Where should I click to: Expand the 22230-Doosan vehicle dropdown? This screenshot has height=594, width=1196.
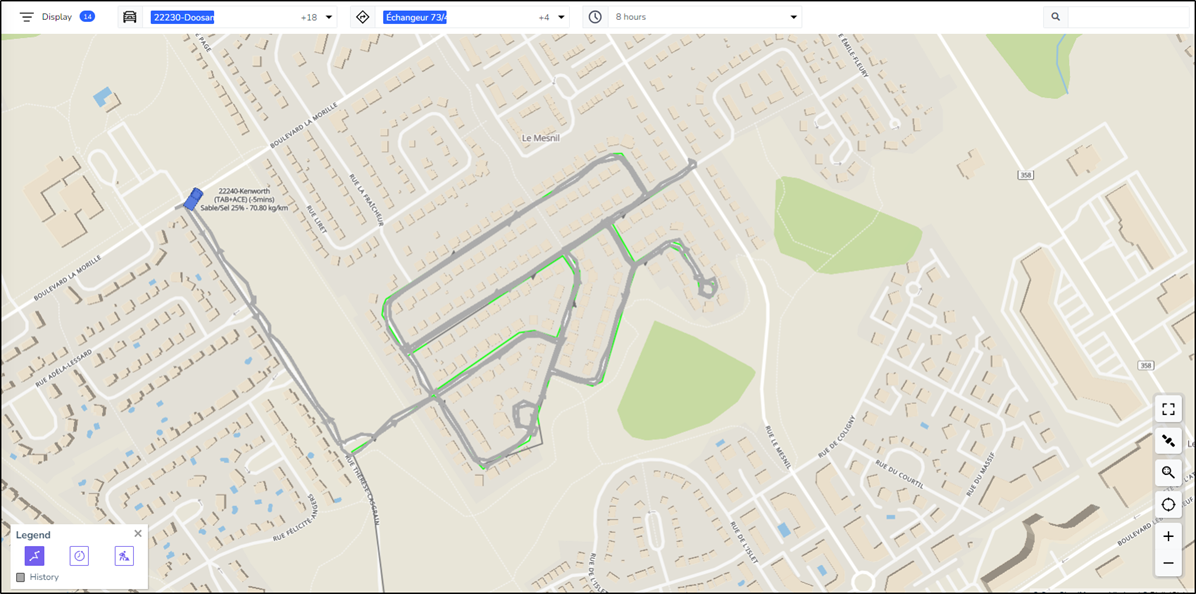coord(329,17)
